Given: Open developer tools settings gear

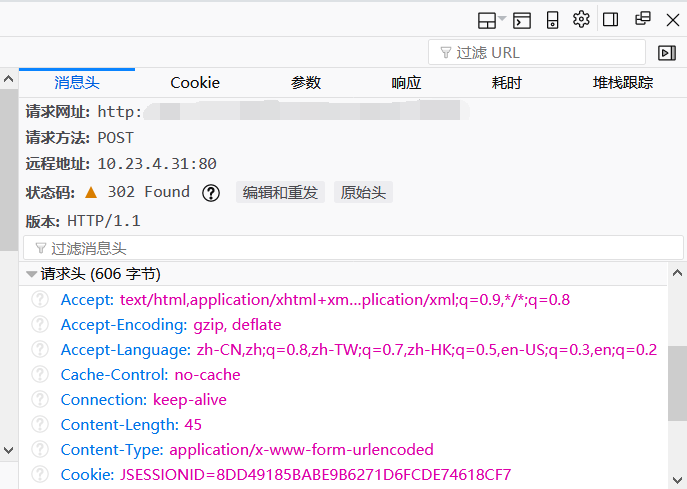Looking at the screenshot, I should [x=581, y=20].
